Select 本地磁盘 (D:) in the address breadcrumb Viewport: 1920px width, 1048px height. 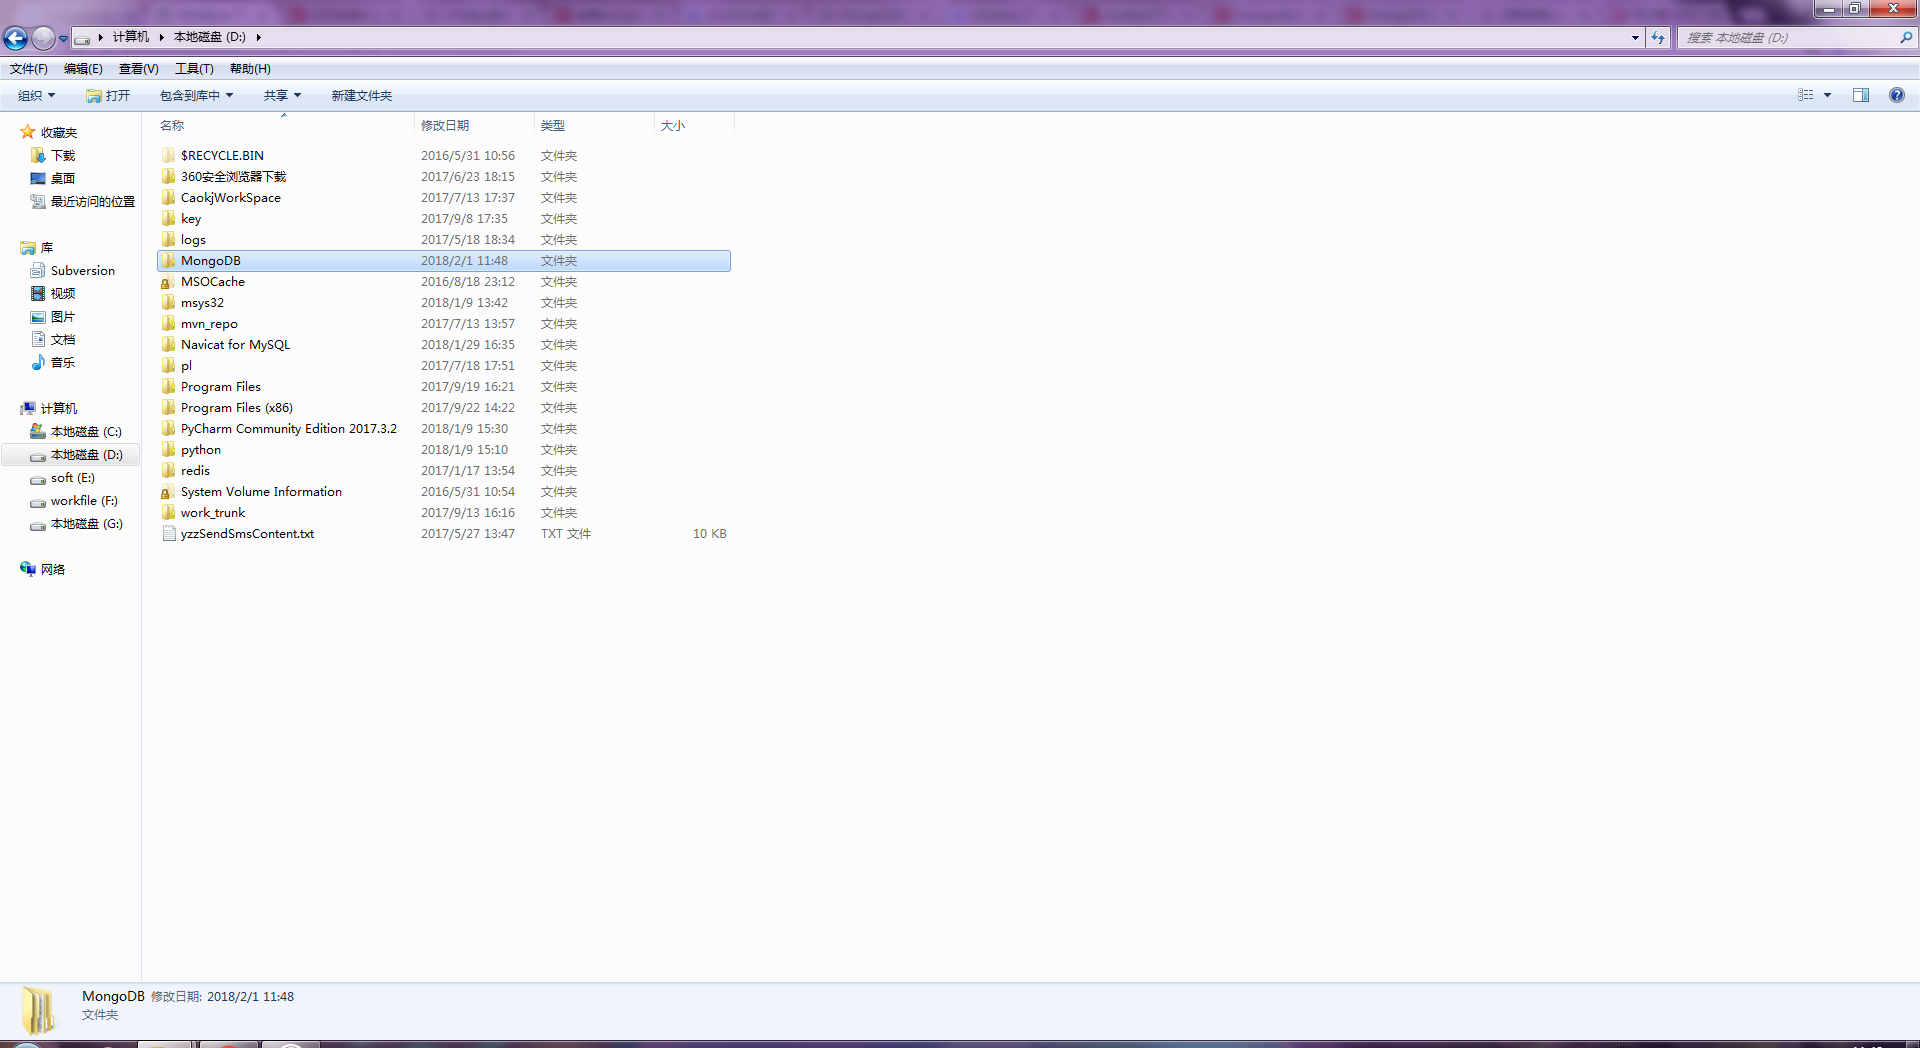tap(210, 37)
